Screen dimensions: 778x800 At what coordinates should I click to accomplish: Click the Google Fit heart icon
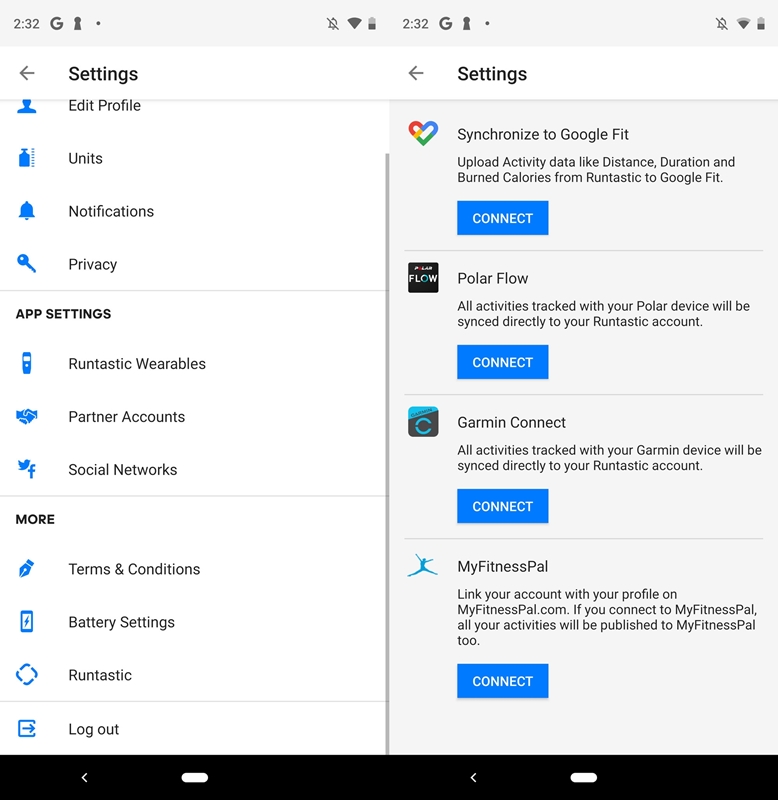423,133
